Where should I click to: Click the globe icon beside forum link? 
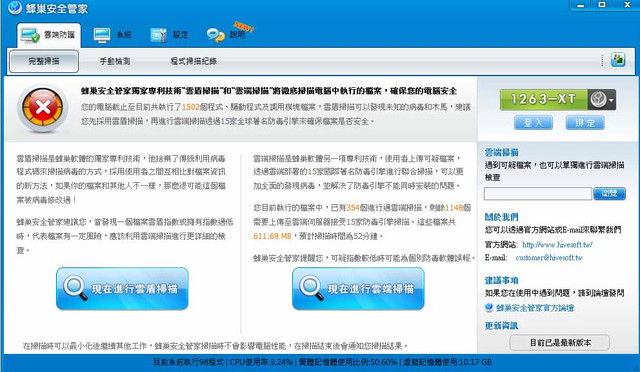tap(489, 307)
